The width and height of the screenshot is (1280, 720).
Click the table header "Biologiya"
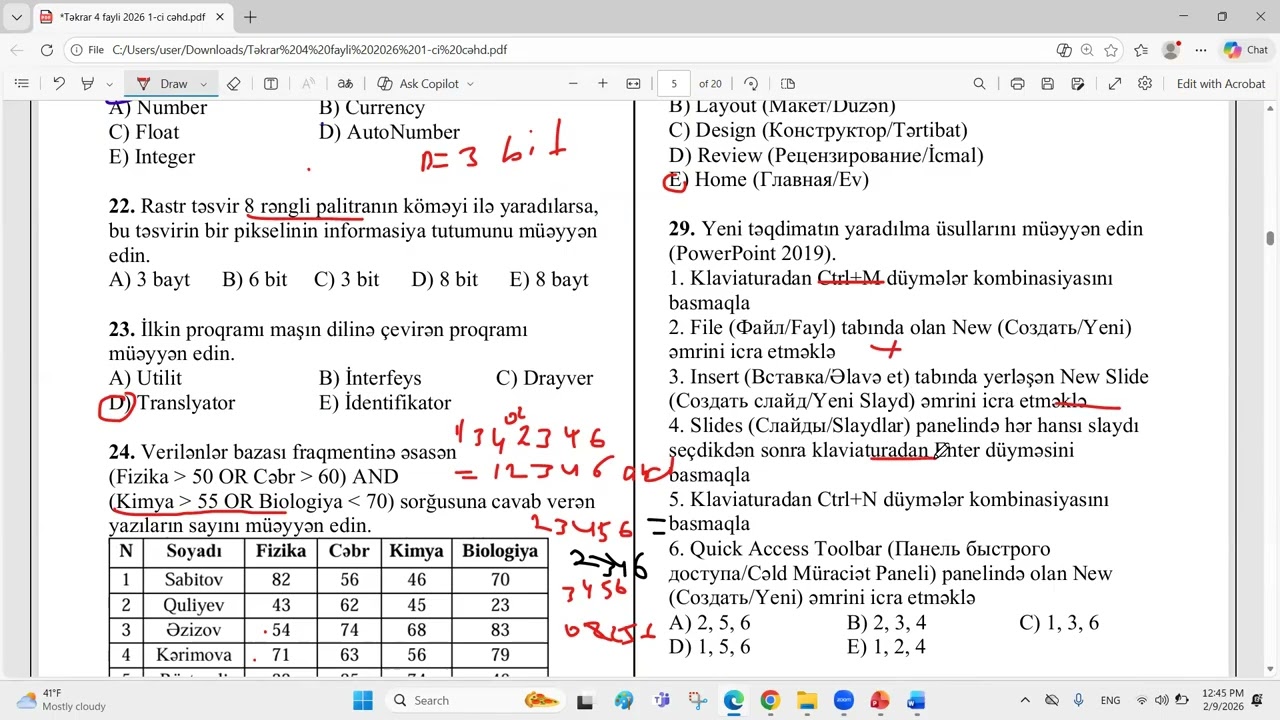coord(500,551)
